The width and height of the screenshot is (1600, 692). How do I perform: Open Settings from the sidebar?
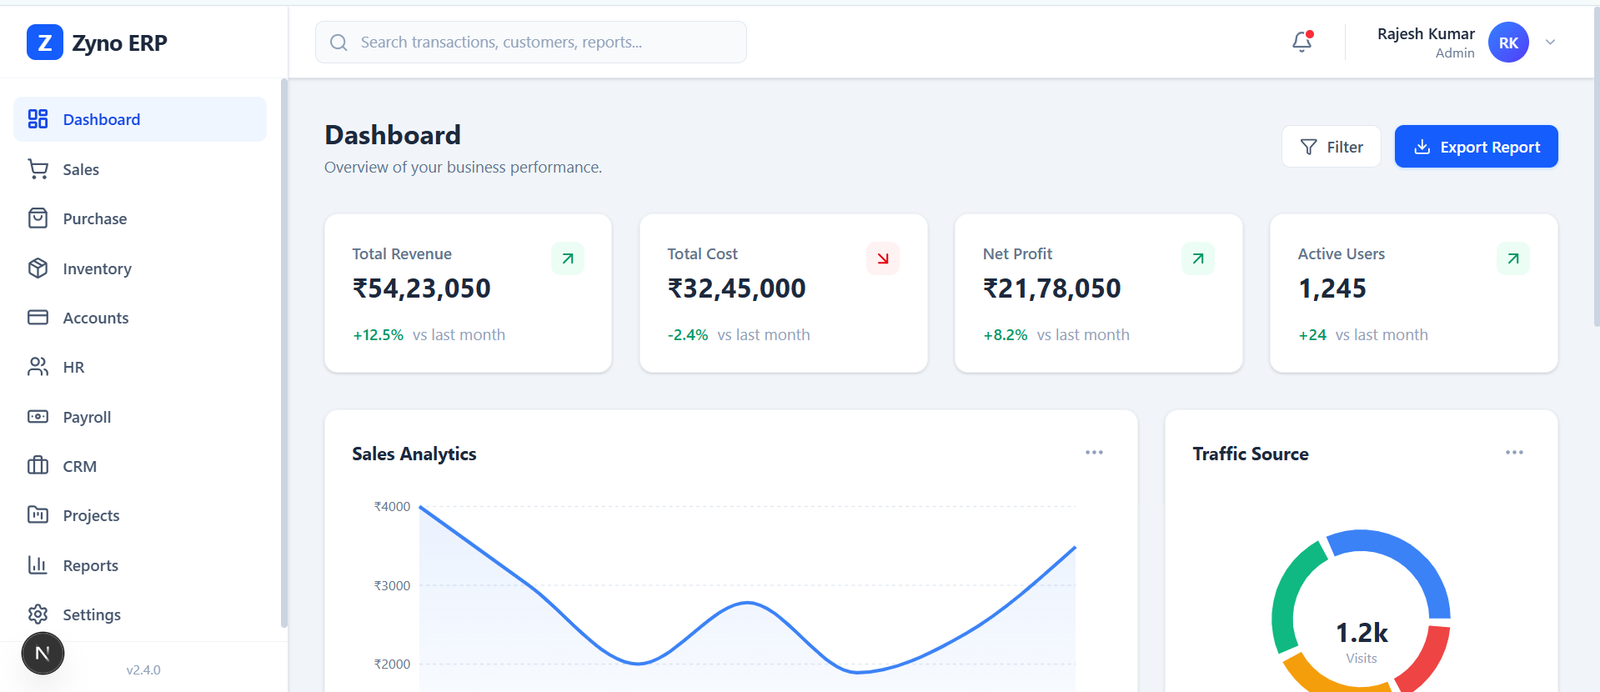(91, 615)
